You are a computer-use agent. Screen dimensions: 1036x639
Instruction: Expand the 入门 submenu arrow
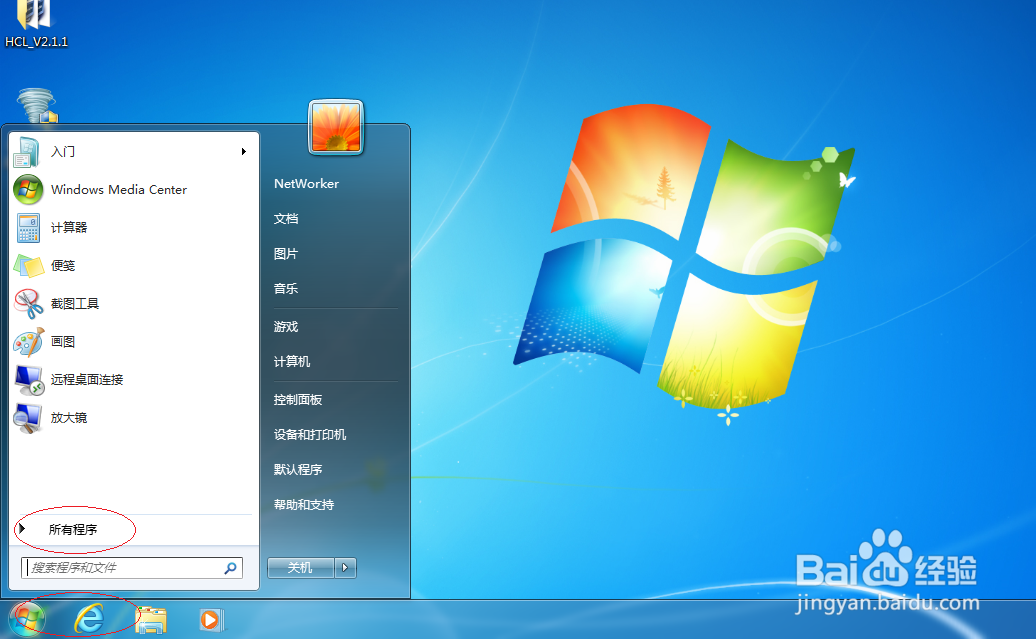point(244,151)
